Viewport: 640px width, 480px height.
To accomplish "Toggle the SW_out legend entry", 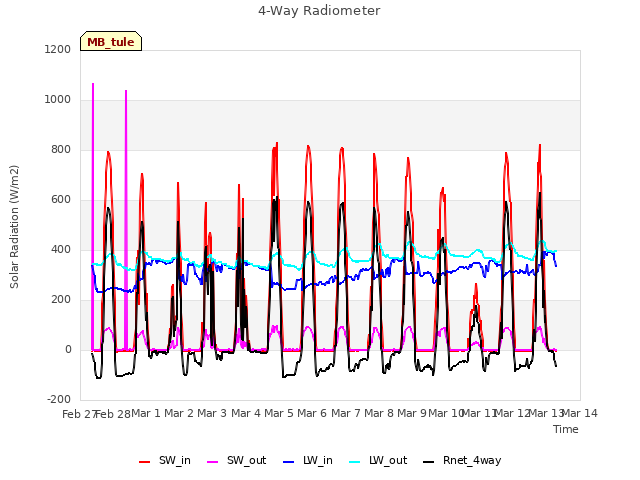I will click(237, 460).
